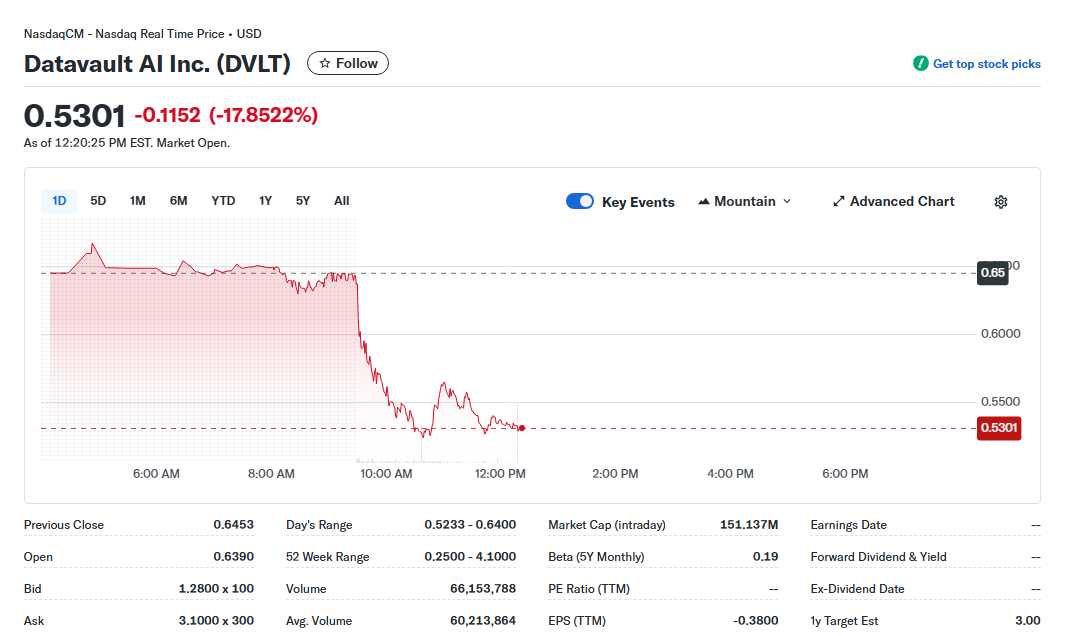
Task: Select the YTD chart tab
Action: [222, 200]
